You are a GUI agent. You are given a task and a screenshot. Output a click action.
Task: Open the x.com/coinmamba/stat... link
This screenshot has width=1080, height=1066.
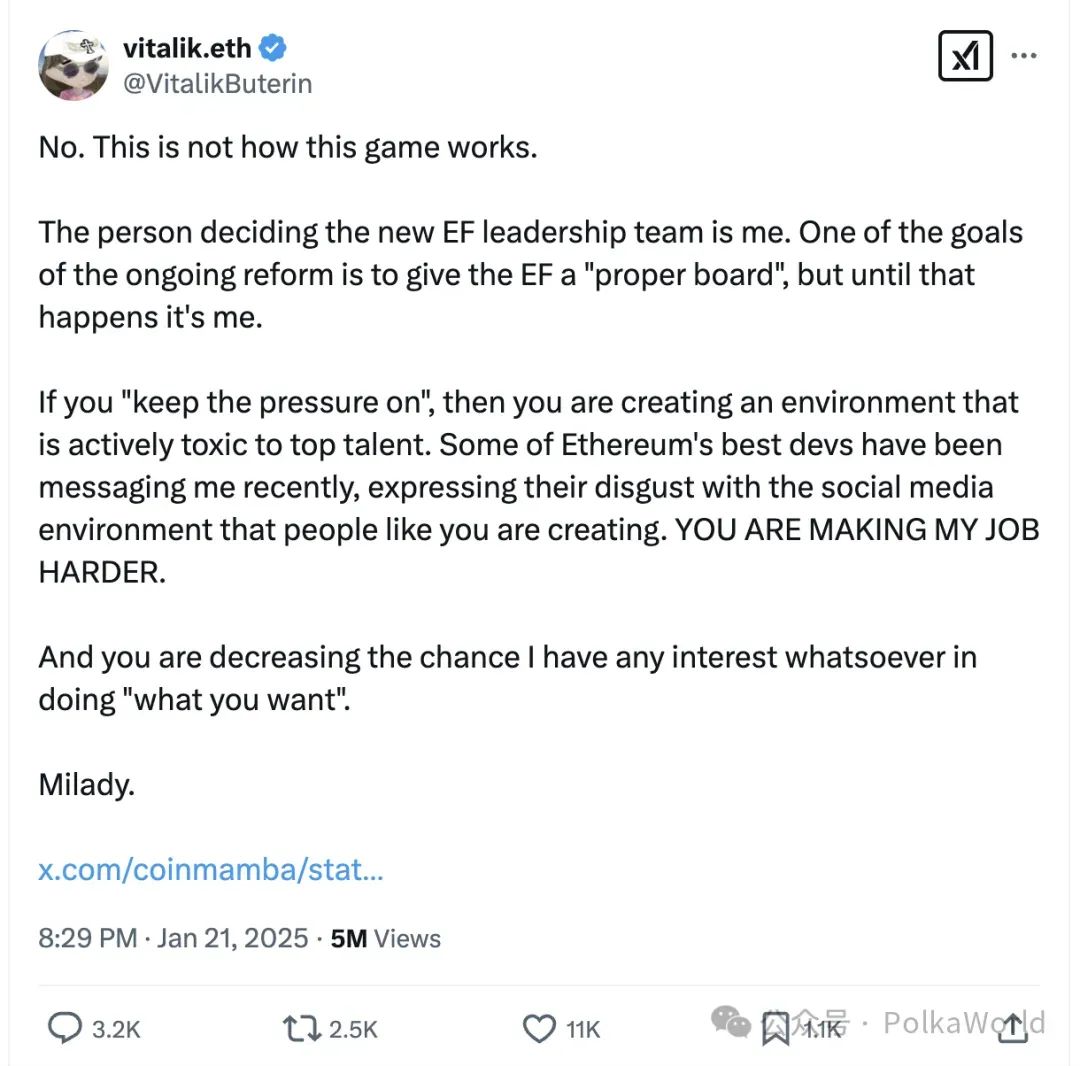click(211, 869)
